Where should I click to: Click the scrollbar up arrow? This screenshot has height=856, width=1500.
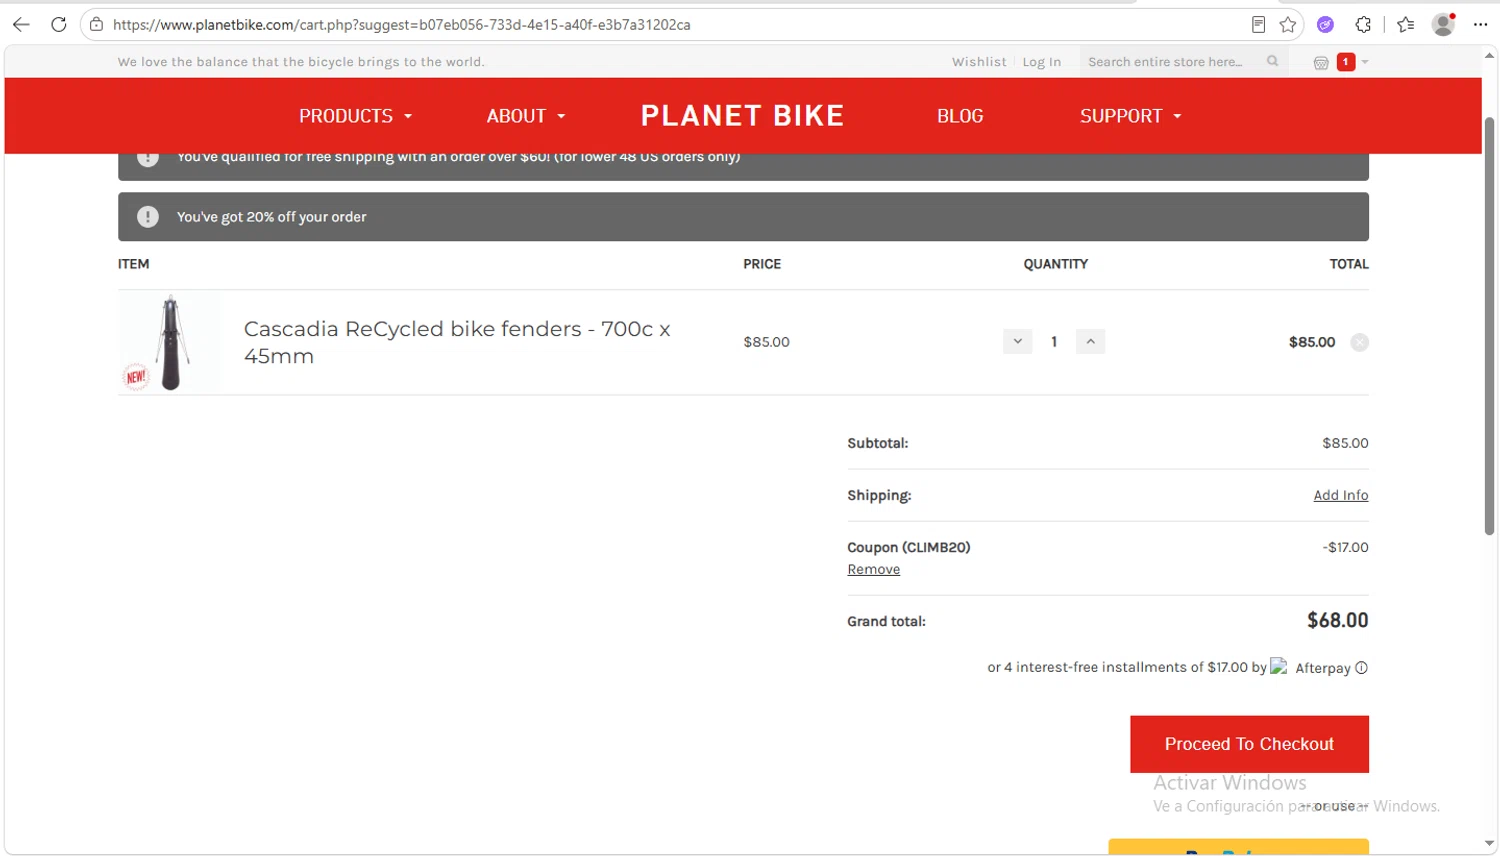1489,56
